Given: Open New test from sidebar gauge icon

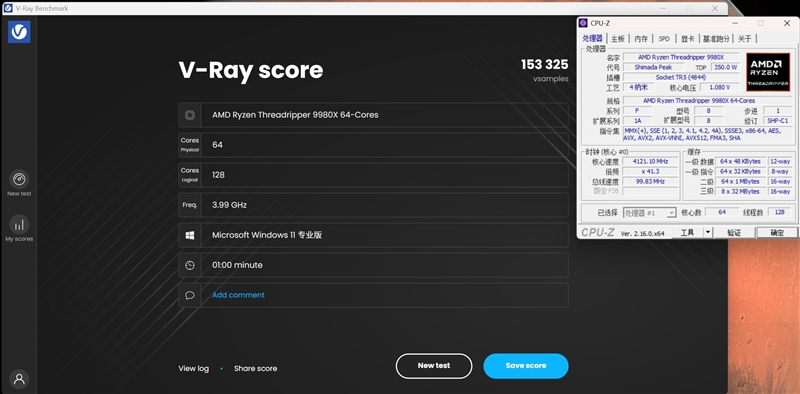Looking at the screenshot, I should tap(19, 180).
